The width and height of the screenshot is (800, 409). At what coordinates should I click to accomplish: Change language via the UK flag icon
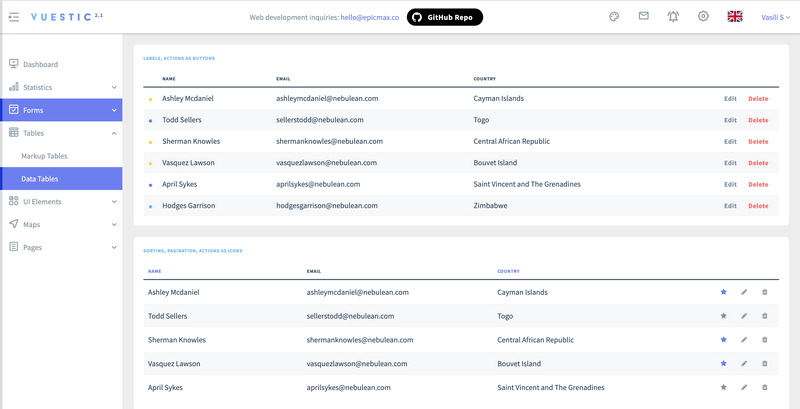[x=735, y=17]
